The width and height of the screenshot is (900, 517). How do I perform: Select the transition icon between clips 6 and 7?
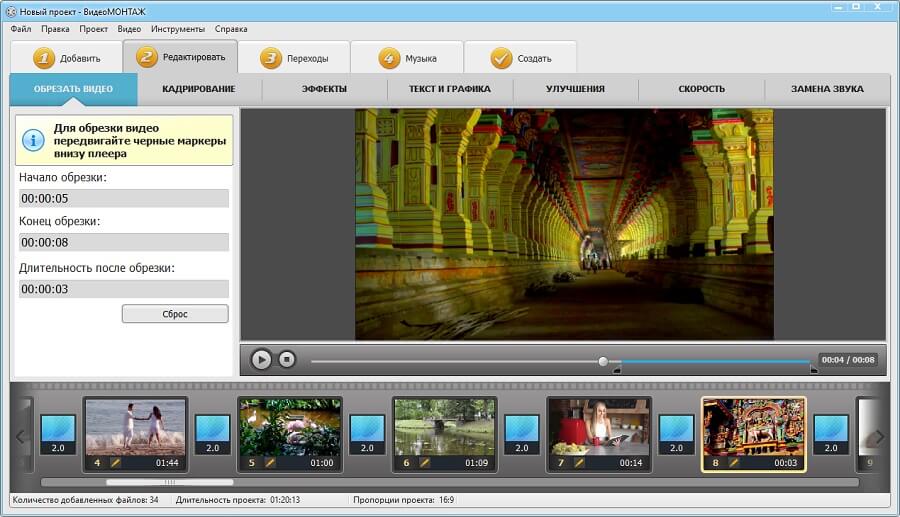[522, 434]
